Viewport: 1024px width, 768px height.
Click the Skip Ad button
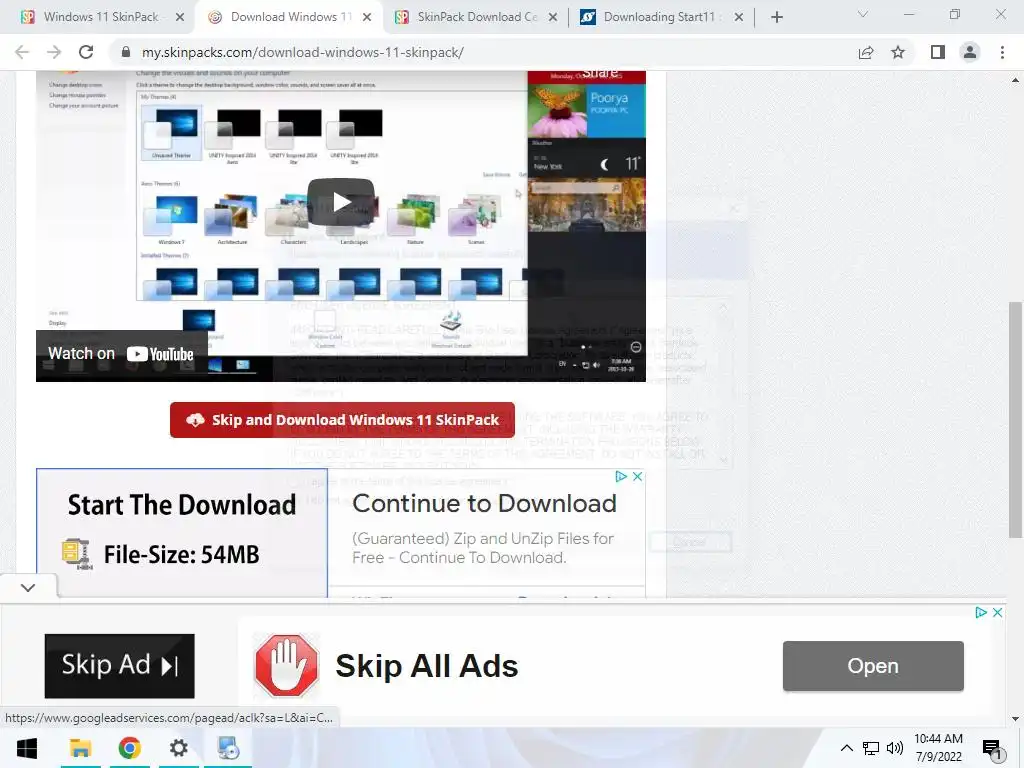pos(120,665)
